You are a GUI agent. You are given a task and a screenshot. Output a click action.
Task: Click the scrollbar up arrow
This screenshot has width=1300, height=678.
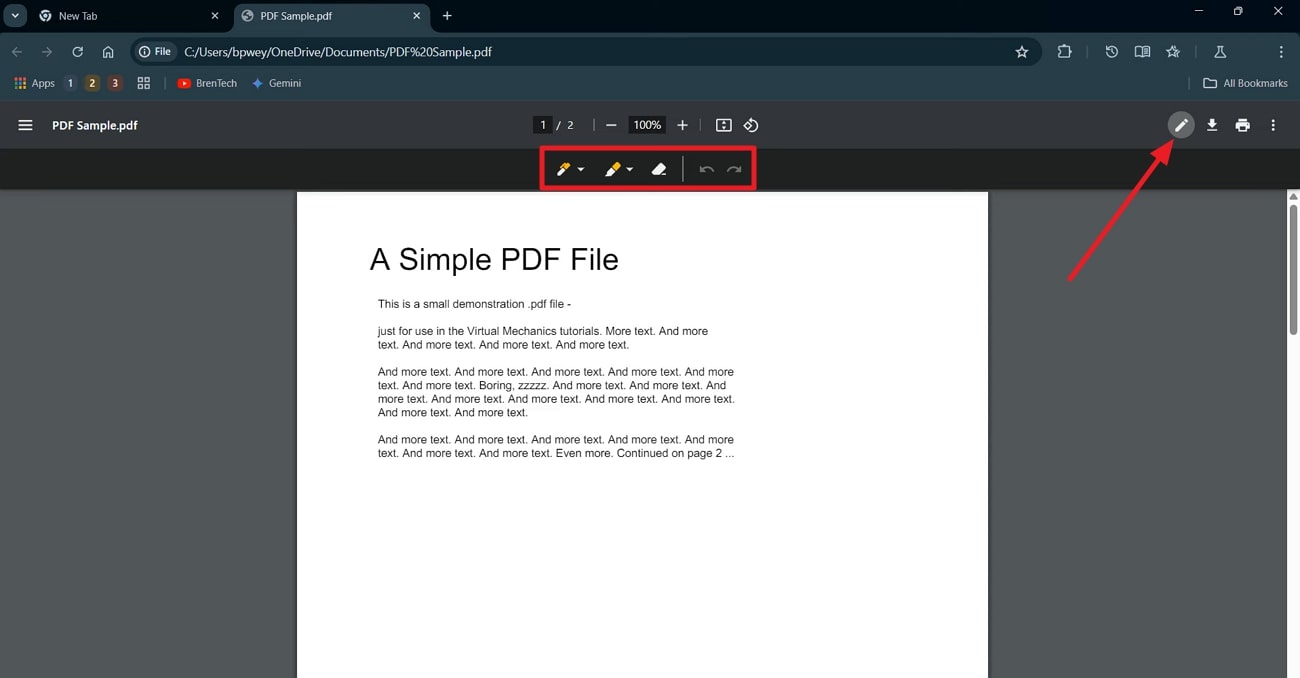[1293, 196]
